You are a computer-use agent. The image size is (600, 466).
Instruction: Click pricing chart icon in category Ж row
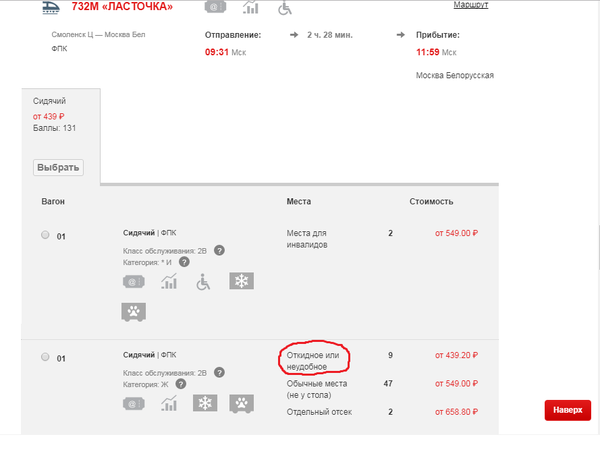[x=169, y=403]
